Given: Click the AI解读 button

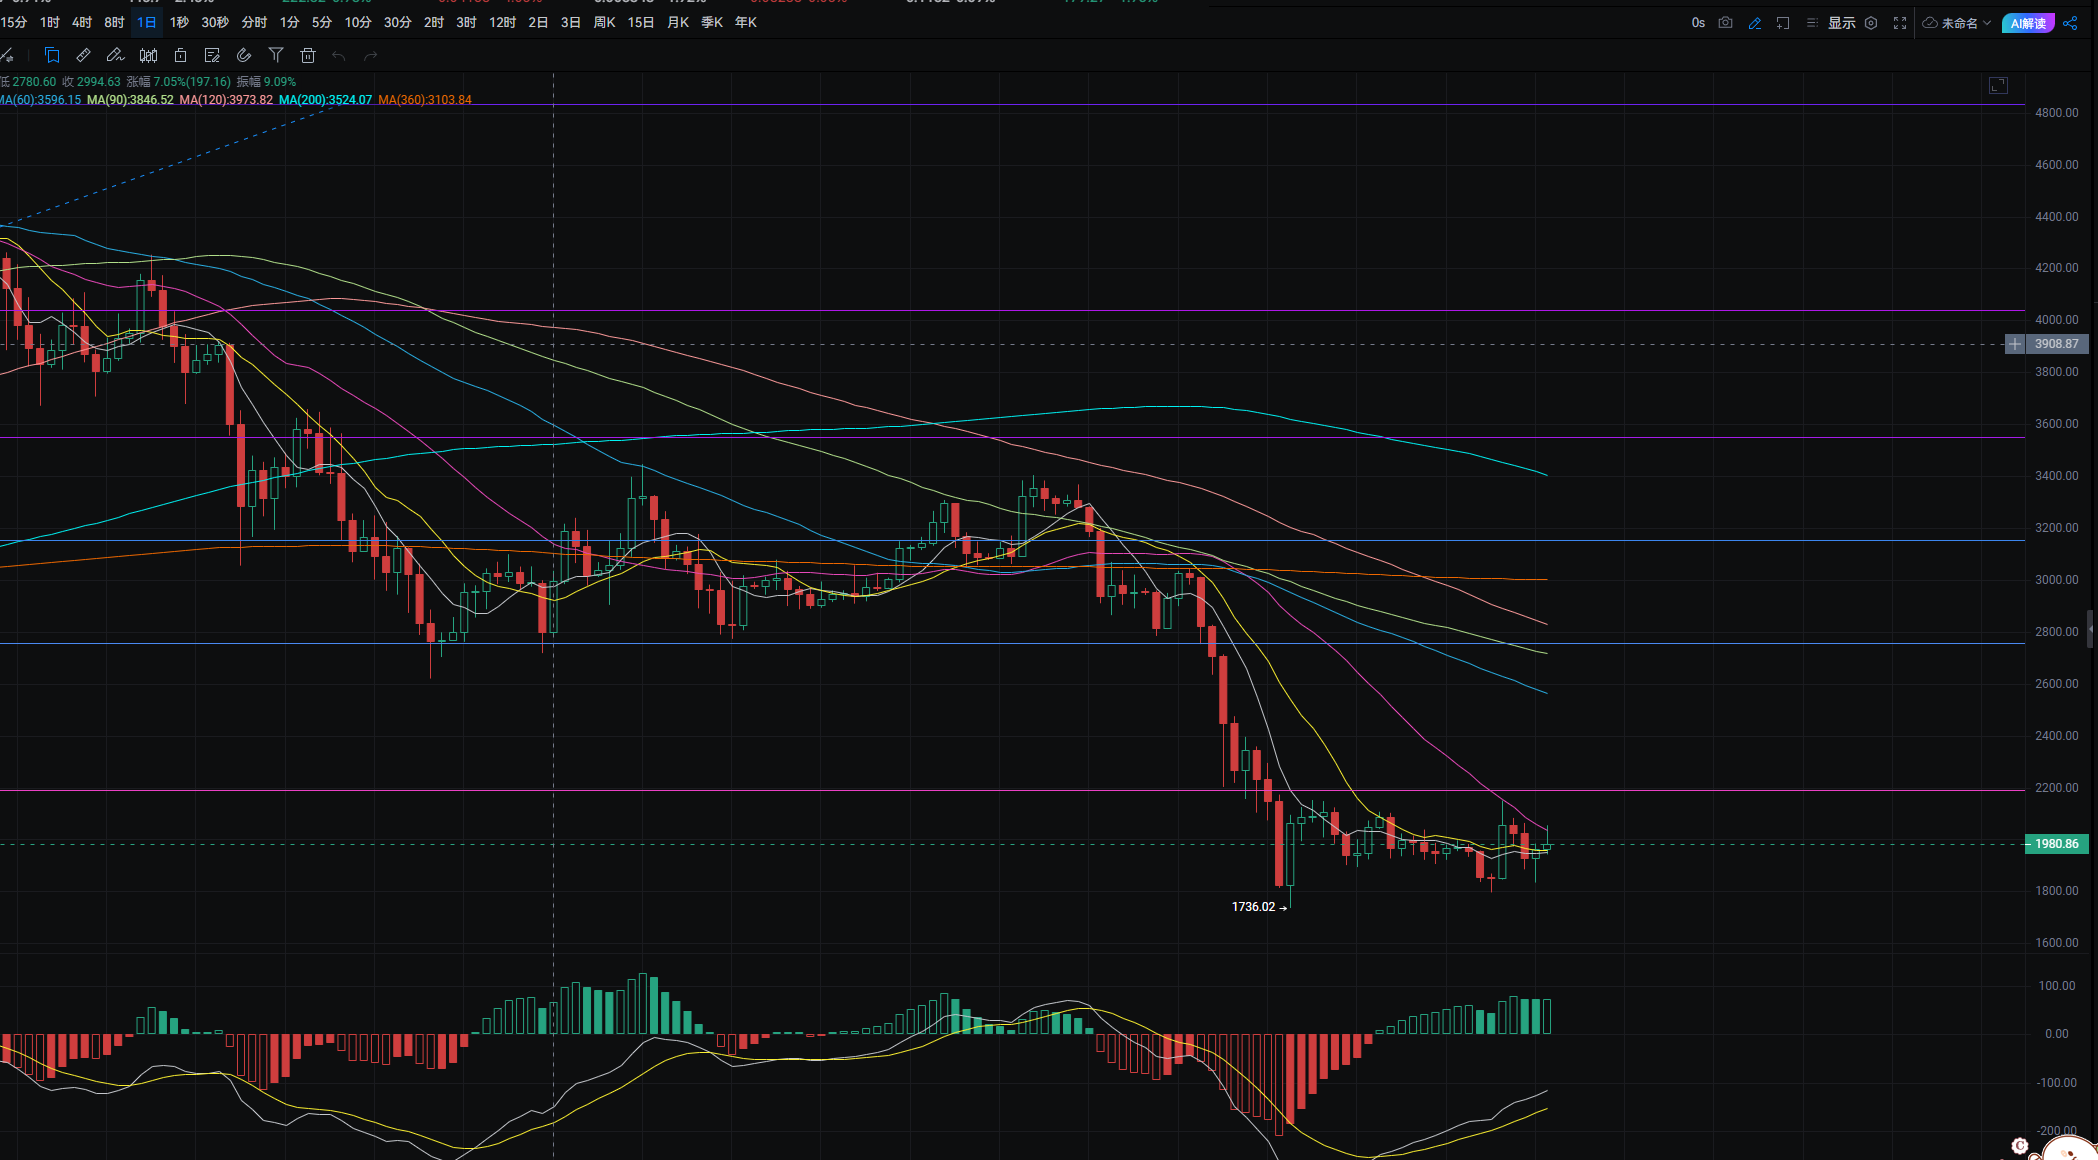Looking at the screenshot, I should click(2028, 23).
